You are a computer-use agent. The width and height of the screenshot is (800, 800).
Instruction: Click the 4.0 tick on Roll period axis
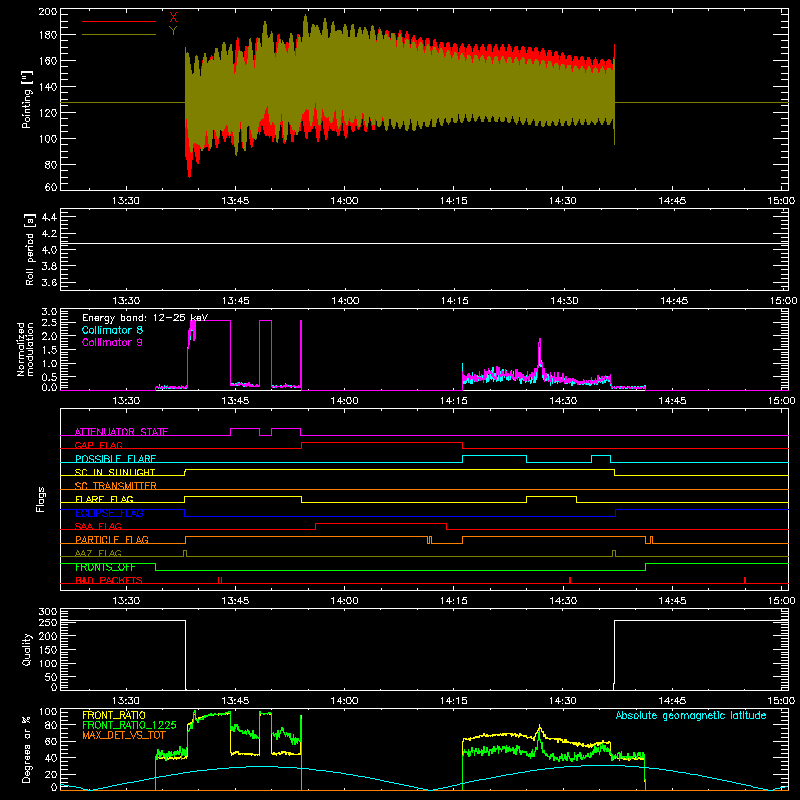coord(49,250)
